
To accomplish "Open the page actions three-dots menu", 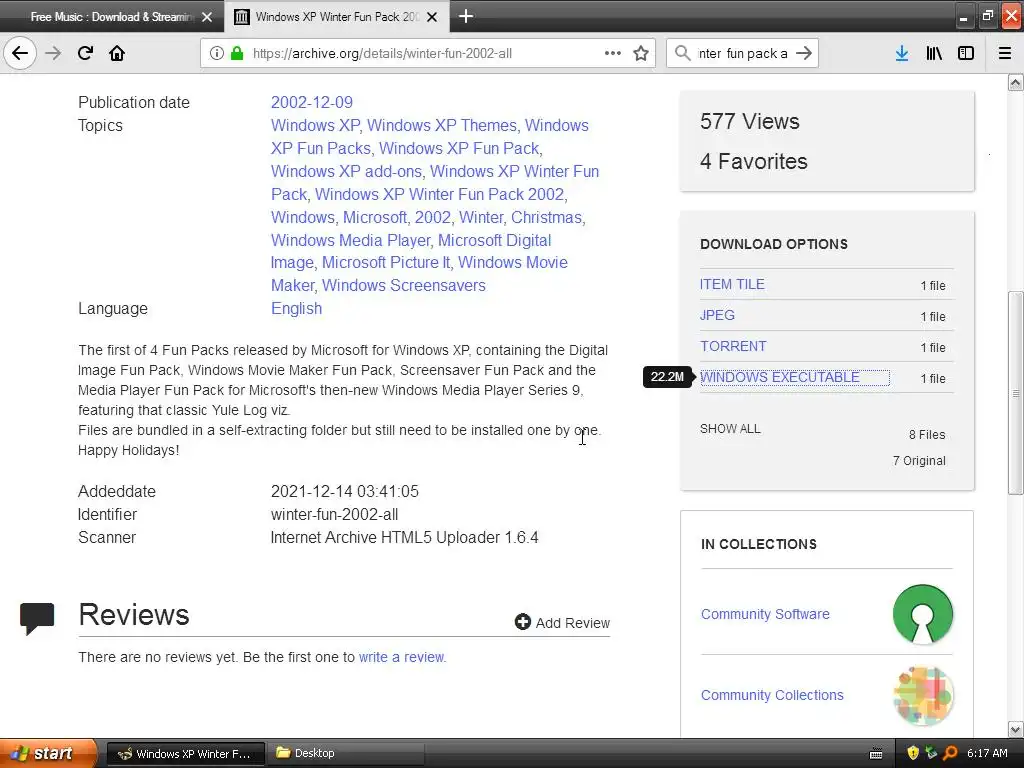I will [x=613, y=53].
